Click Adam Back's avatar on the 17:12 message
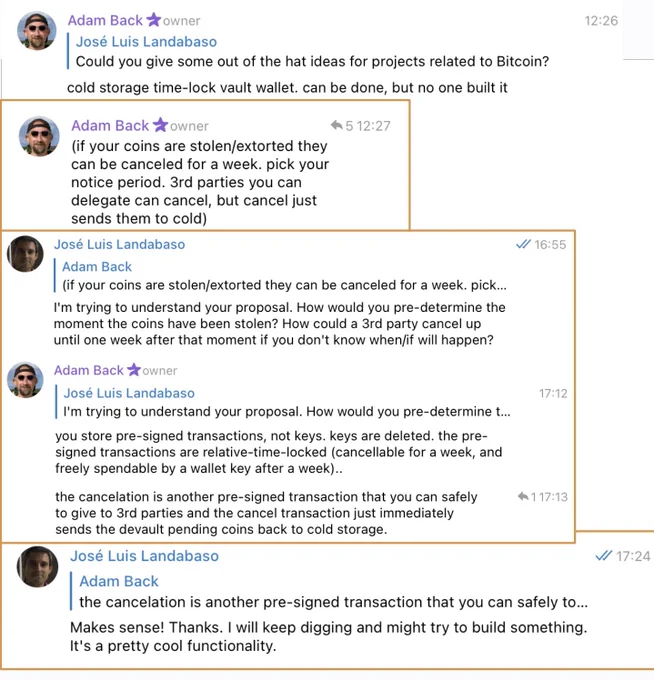Viewport: 654px width, 680px height. click(25, 380)
